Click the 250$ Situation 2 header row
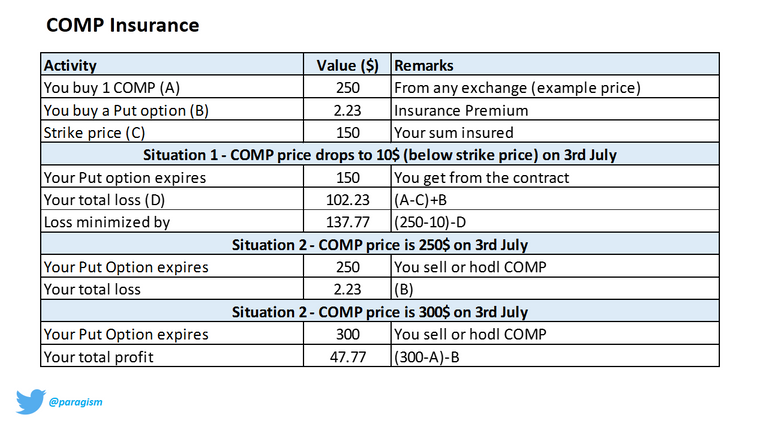768x432 pixels. 380,244
